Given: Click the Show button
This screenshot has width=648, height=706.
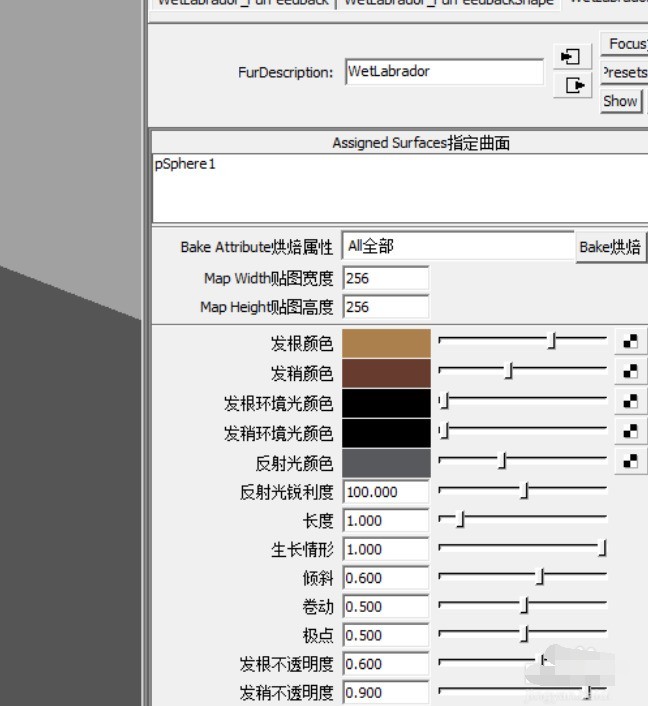Looking at the screenshot, I should [x=620, y=101].
